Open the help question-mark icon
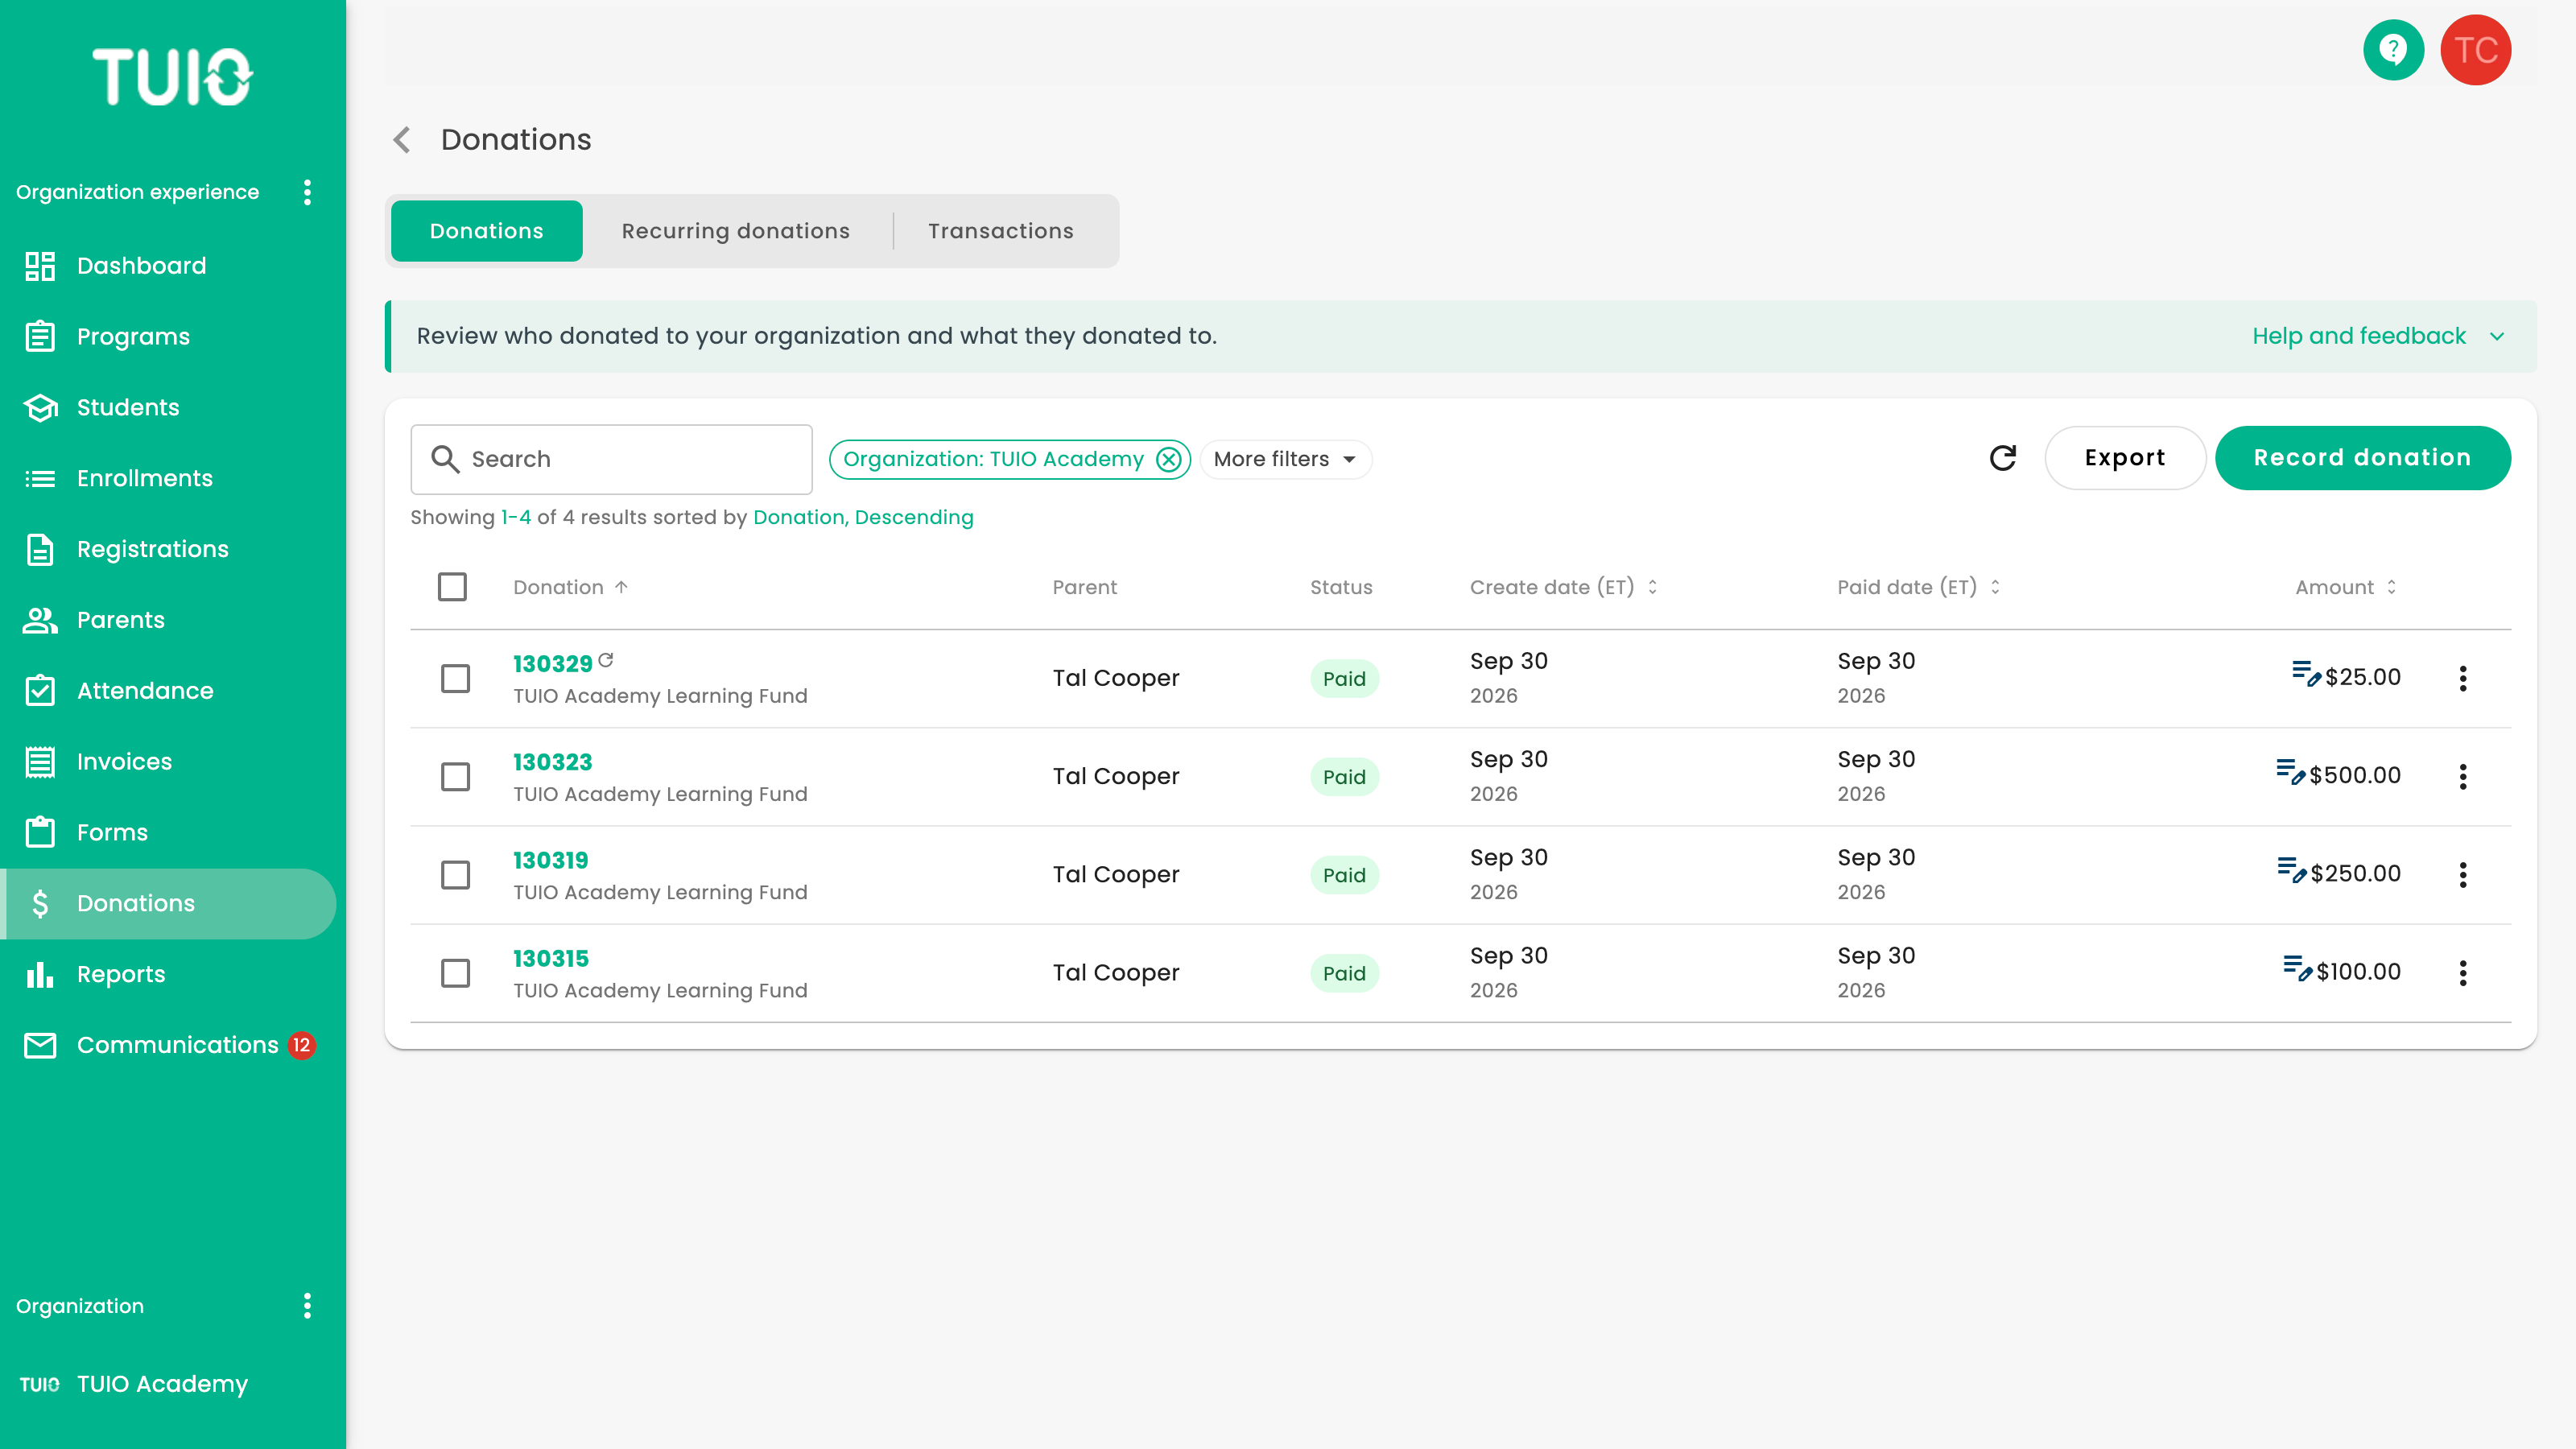 2393,49
